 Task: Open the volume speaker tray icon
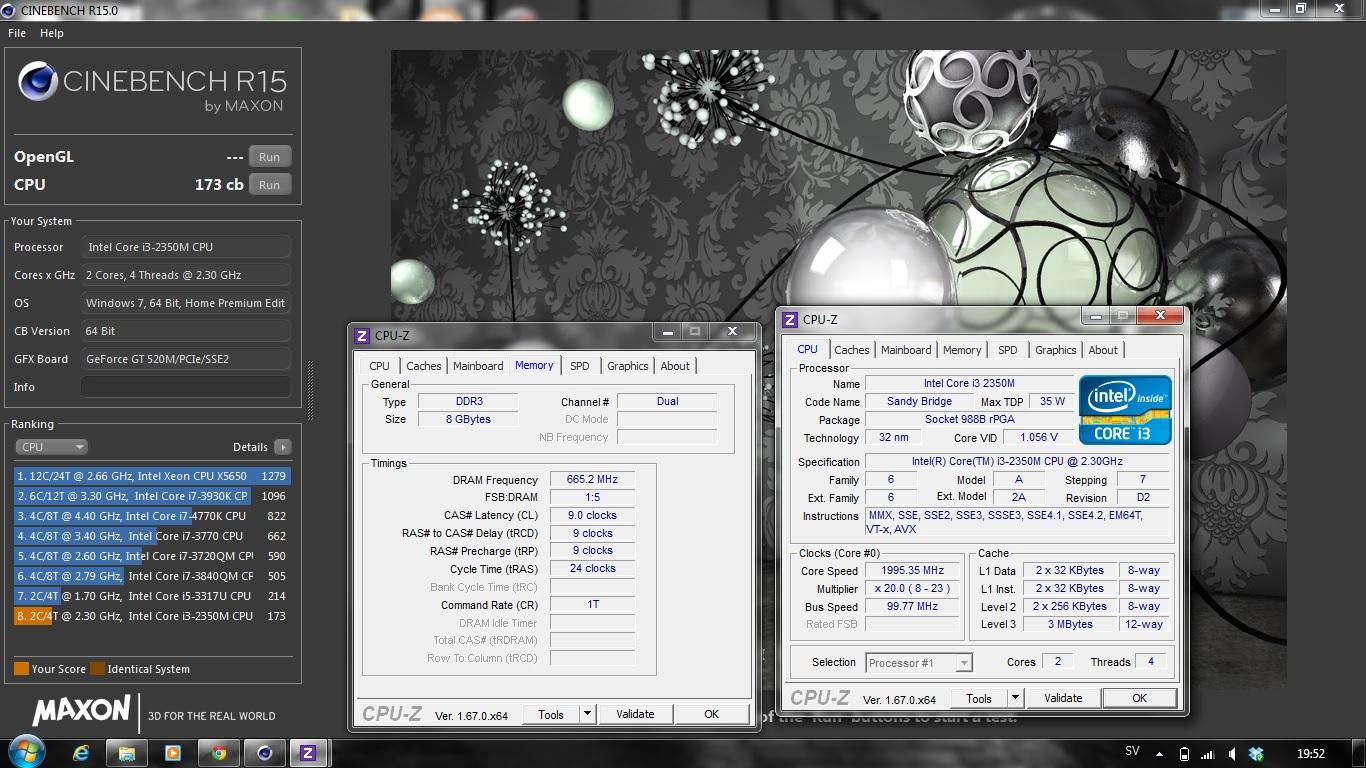tap(1231, 753)
